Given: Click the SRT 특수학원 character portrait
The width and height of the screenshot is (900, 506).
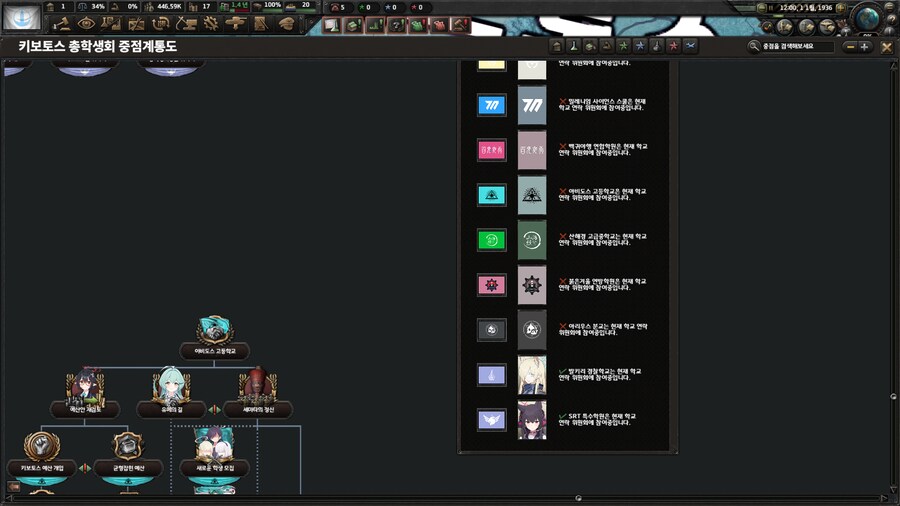Looking at the screenshot, I should [532, 420].
